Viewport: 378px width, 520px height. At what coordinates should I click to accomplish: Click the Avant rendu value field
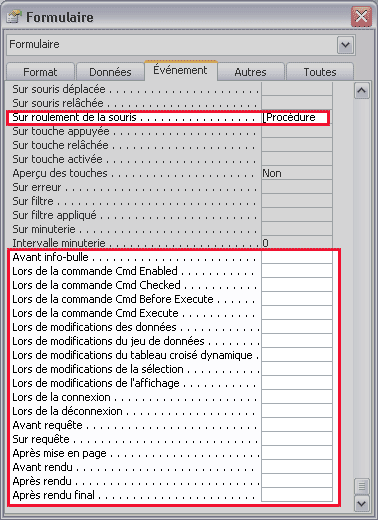297,467
